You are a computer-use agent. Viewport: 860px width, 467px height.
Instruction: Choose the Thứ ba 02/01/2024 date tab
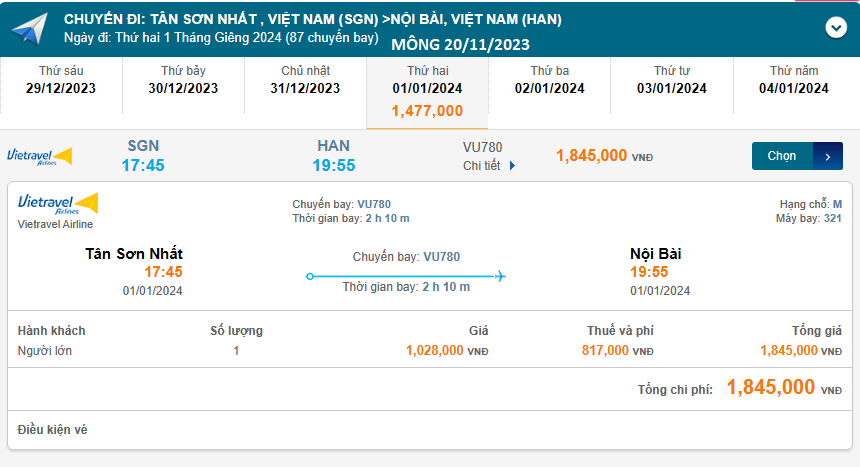tap(549, 80)
